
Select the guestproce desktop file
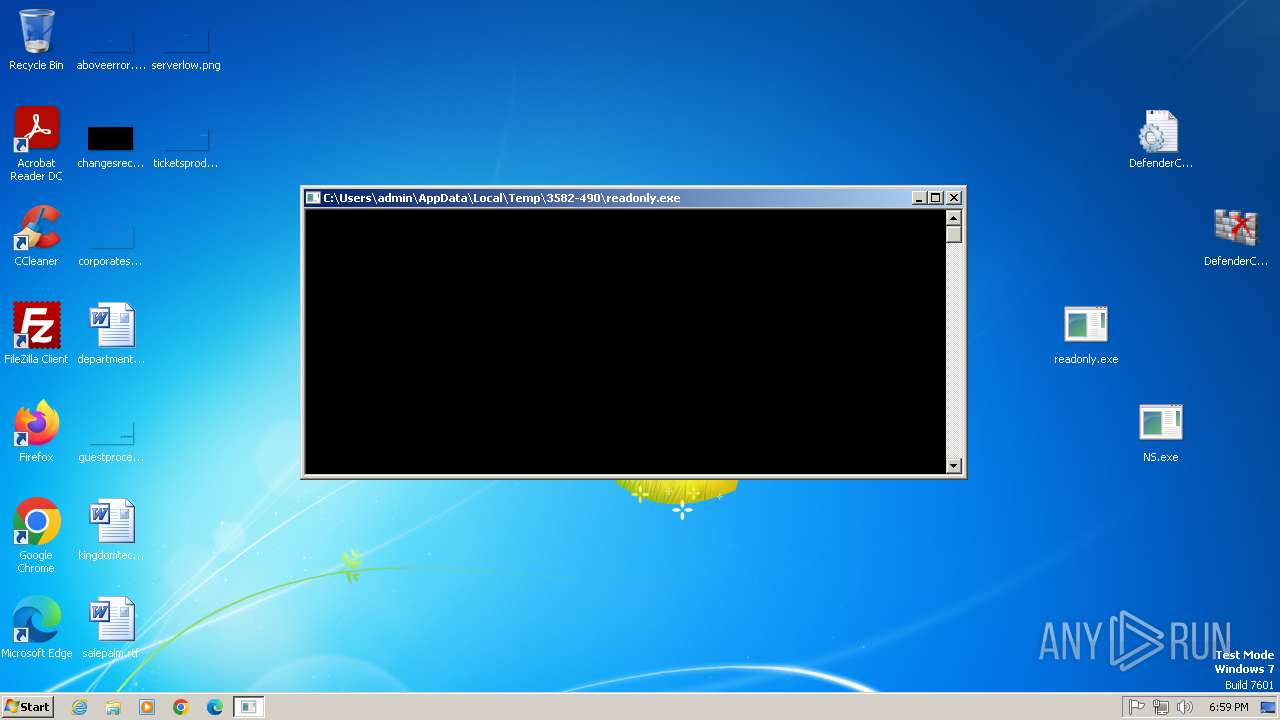pyautogui.click(x=111, y=440)
